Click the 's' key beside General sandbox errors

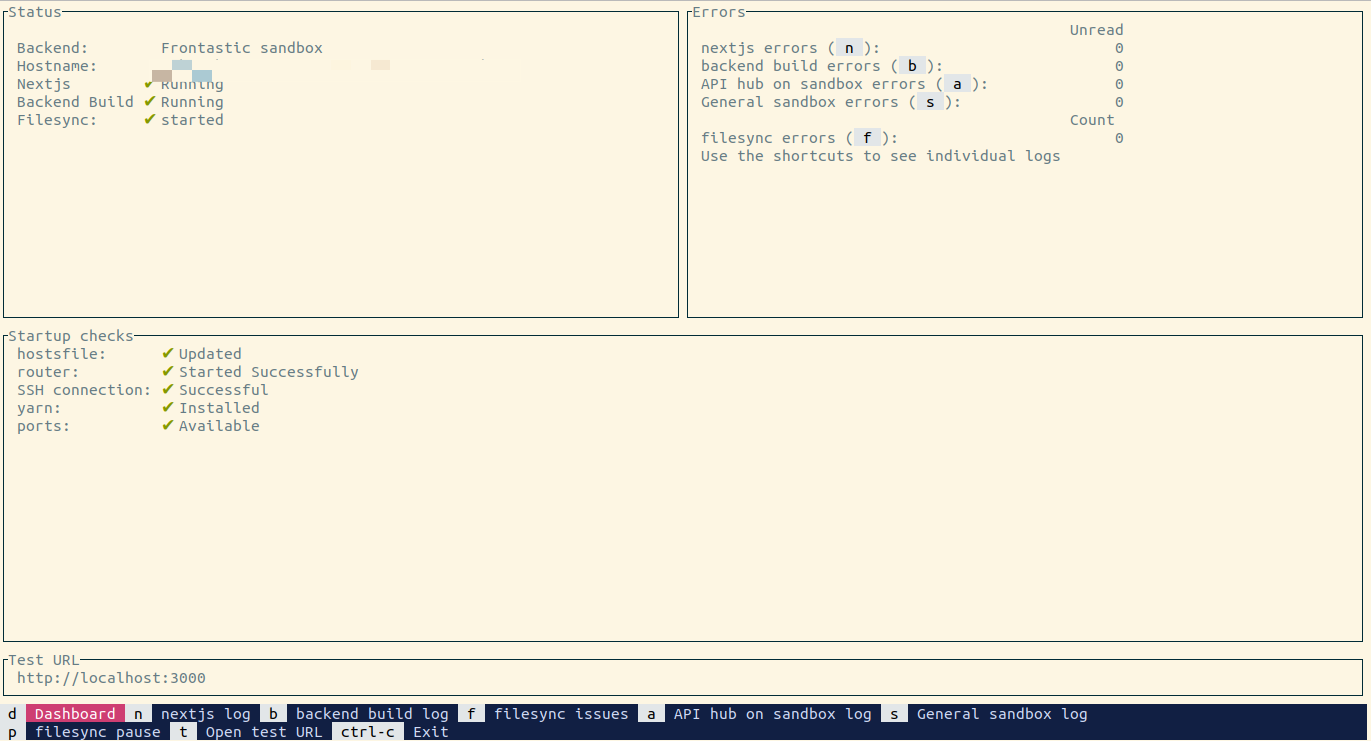pos(930,102)
